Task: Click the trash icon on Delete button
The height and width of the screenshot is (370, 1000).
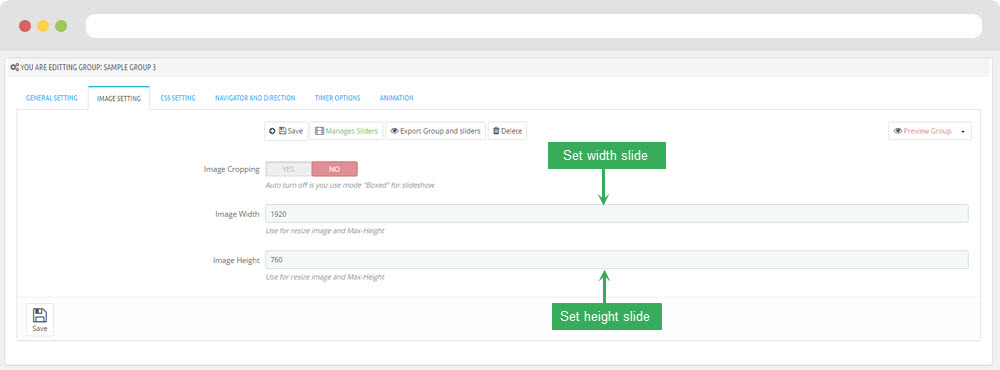Action: pyautogui.click(x=496, y=131)
